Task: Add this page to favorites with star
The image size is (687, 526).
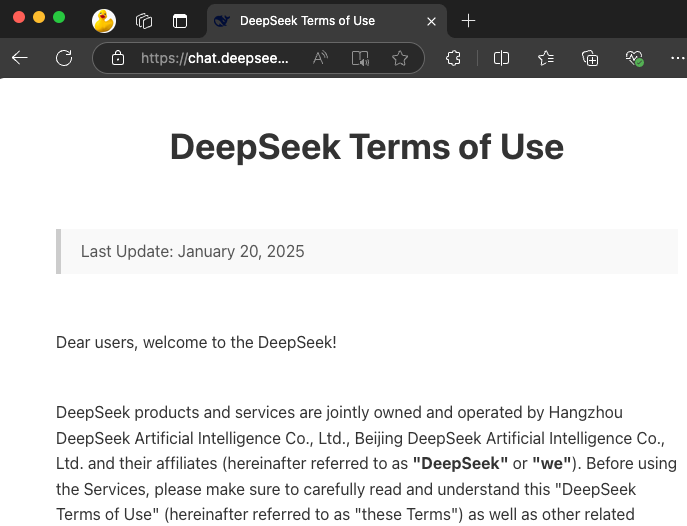Action: 400,58
